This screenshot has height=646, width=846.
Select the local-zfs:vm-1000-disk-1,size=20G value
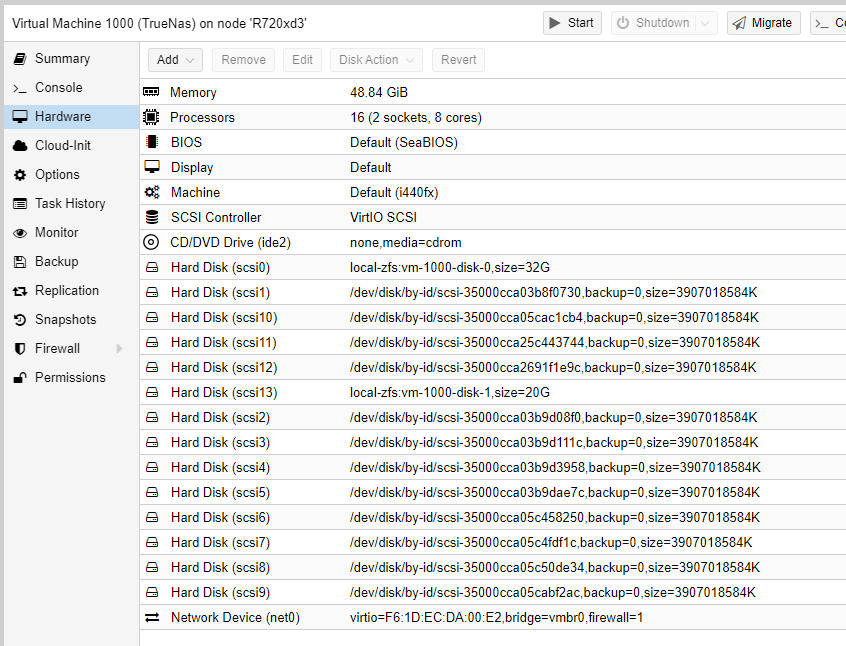[x=449, y=392]
